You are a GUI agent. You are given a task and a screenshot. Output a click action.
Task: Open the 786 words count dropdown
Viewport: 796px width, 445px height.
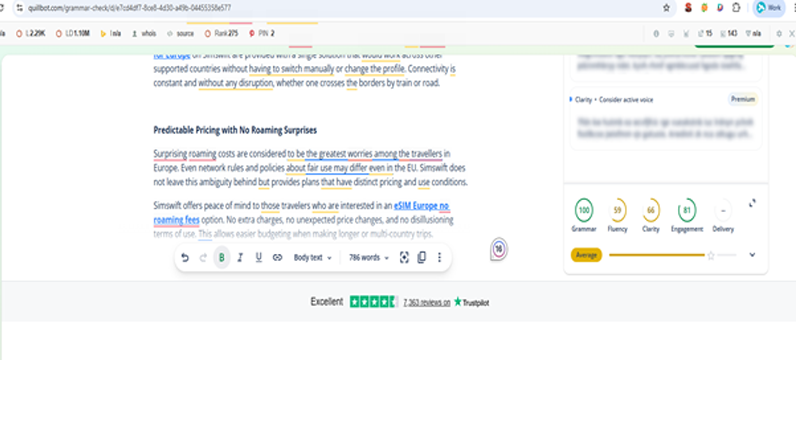click(368, 258)
